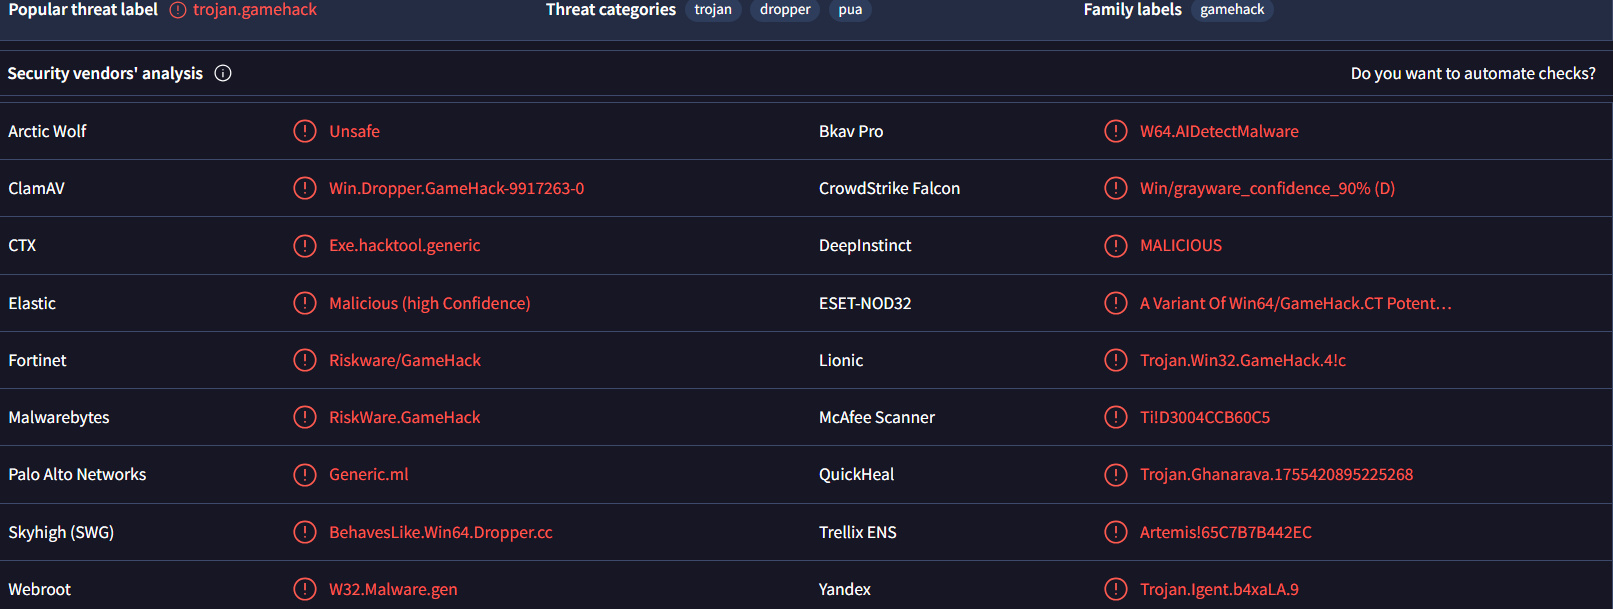Image resolution: width=1613 pixels, height=609 pixels.
Task: Select the dropper threat category tag
Action: 785,10
